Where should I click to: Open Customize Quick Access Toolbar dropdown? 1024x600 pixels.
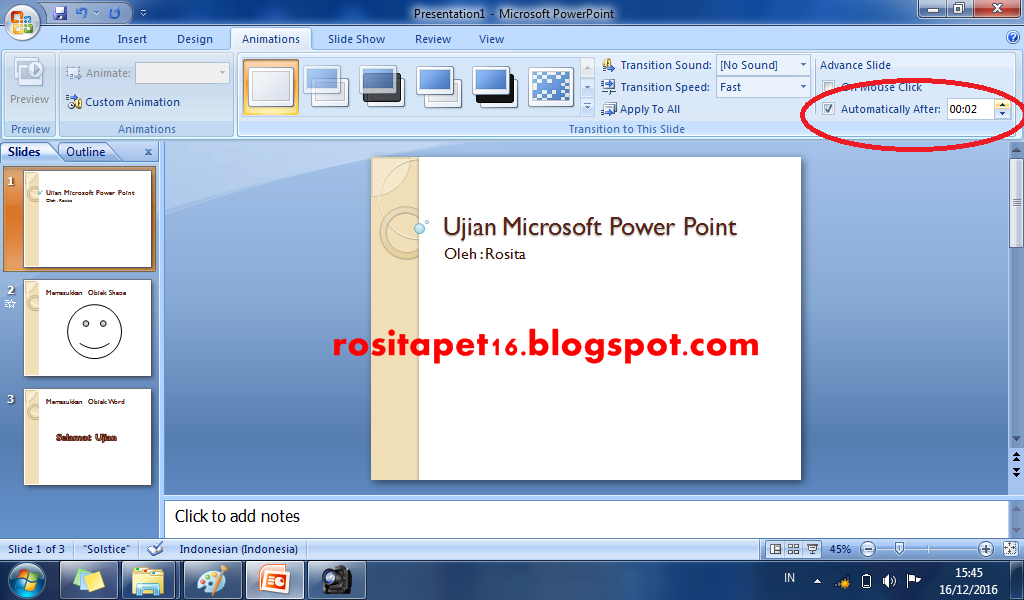[144, 12]
